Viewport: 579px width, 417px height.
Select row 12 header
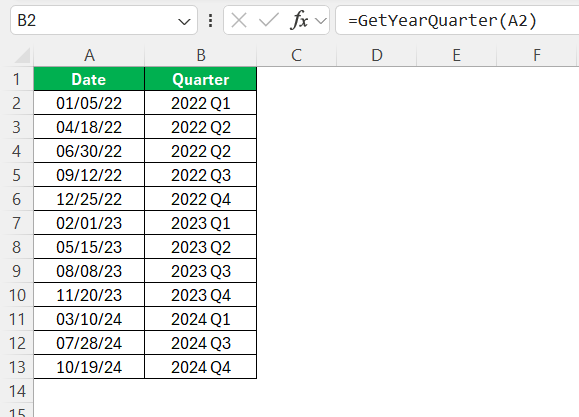click(x=17, y=343)
